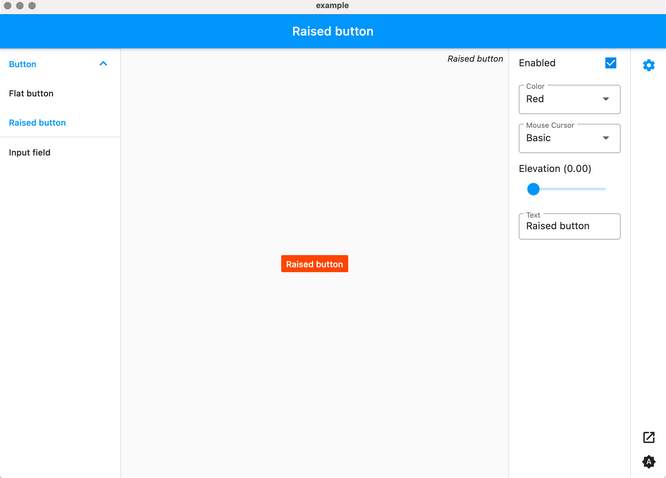Click the Enabled label text
666x478 pixels.
coord(537,63)
